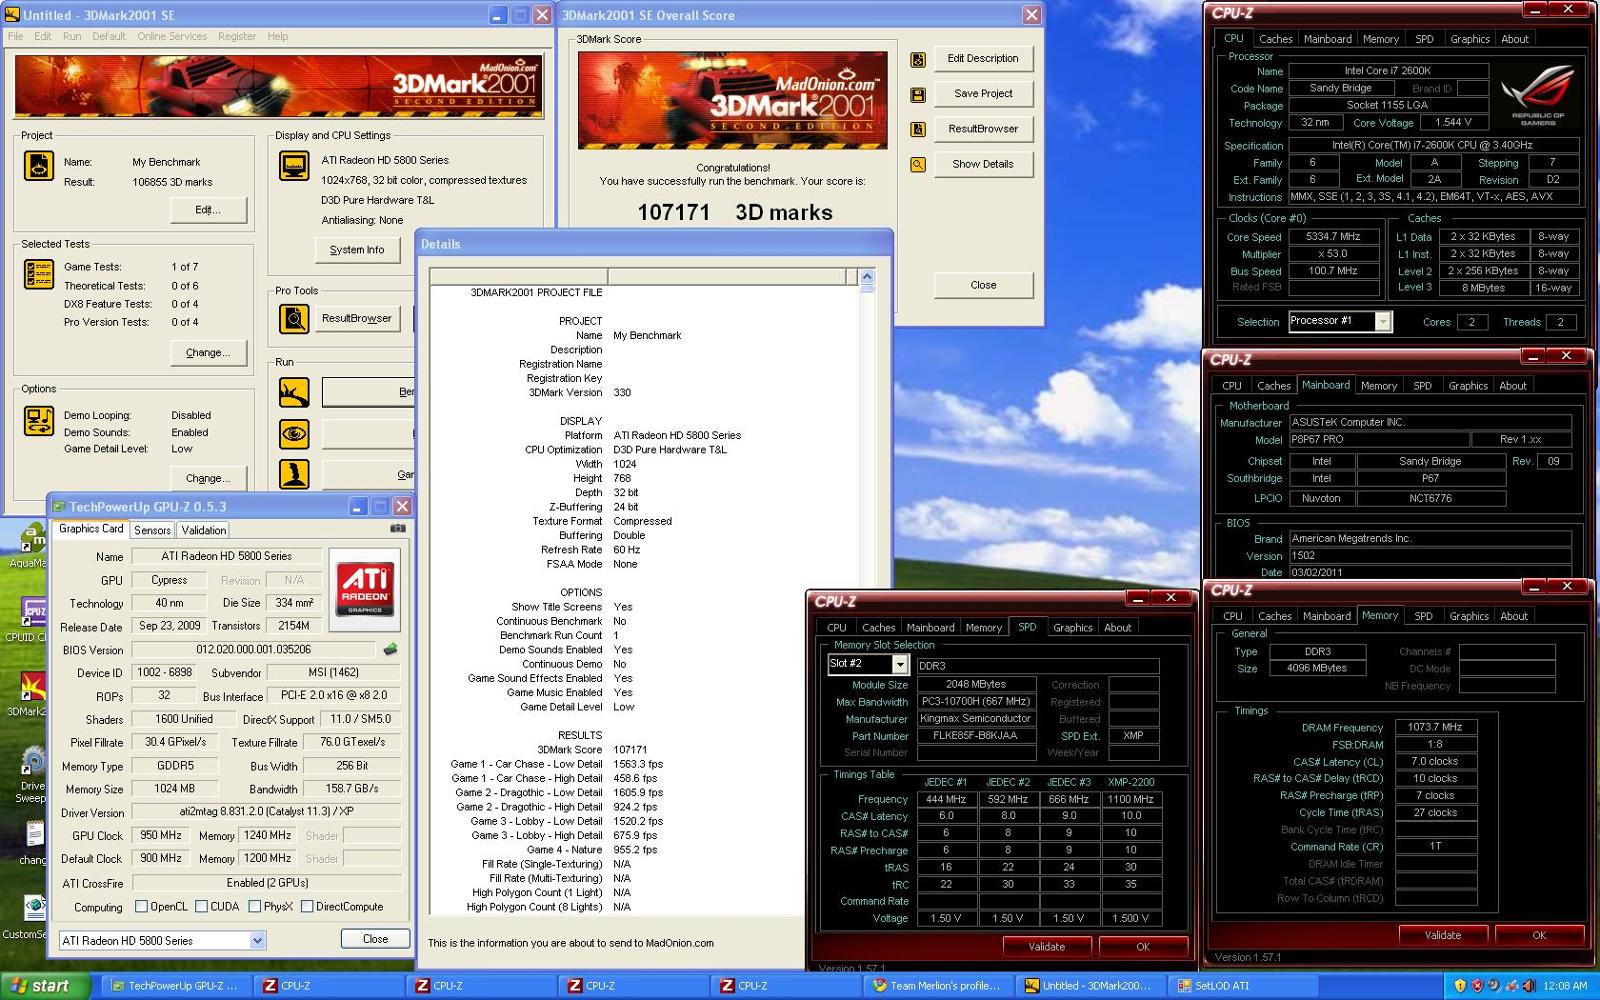Click the Edit Description icon in Overall Score window

[918, 59]
